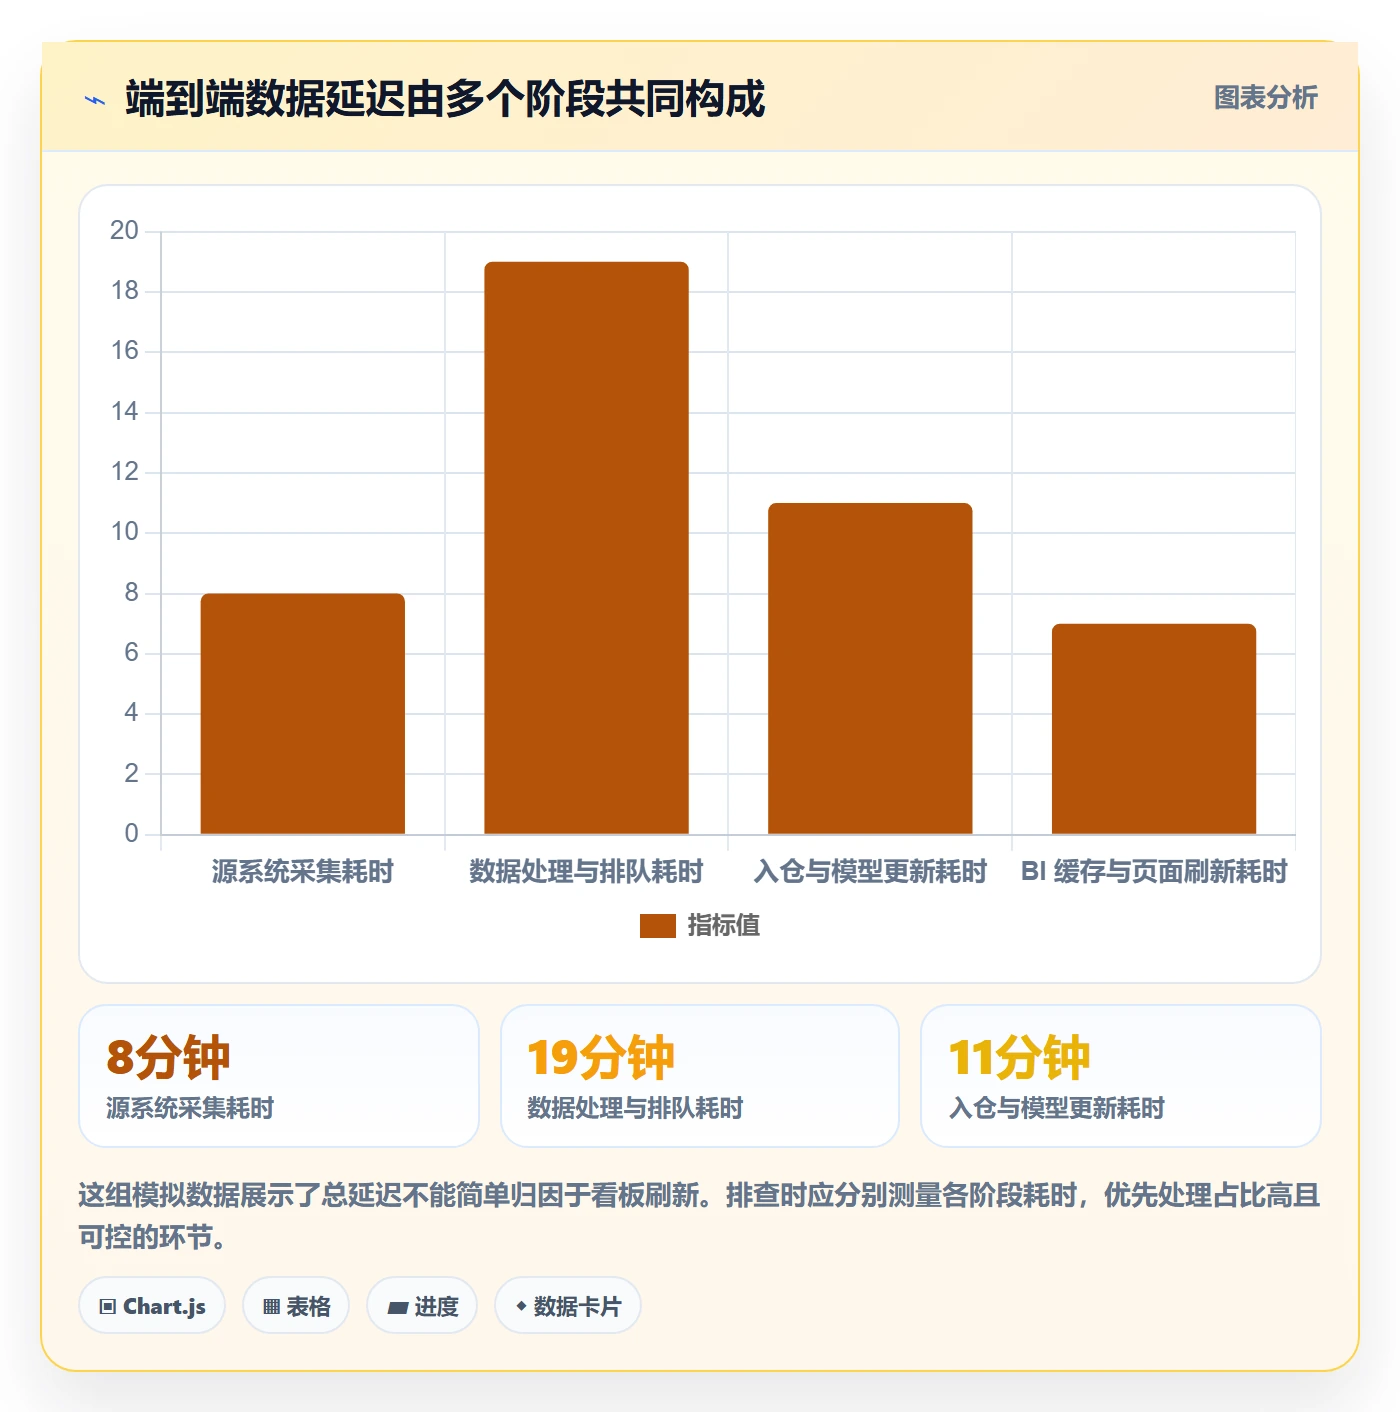Click the description paragraph starting 这组模拟数据
The width and height of the screenshot is (1400, 1412).
(x=700, y=1216)
